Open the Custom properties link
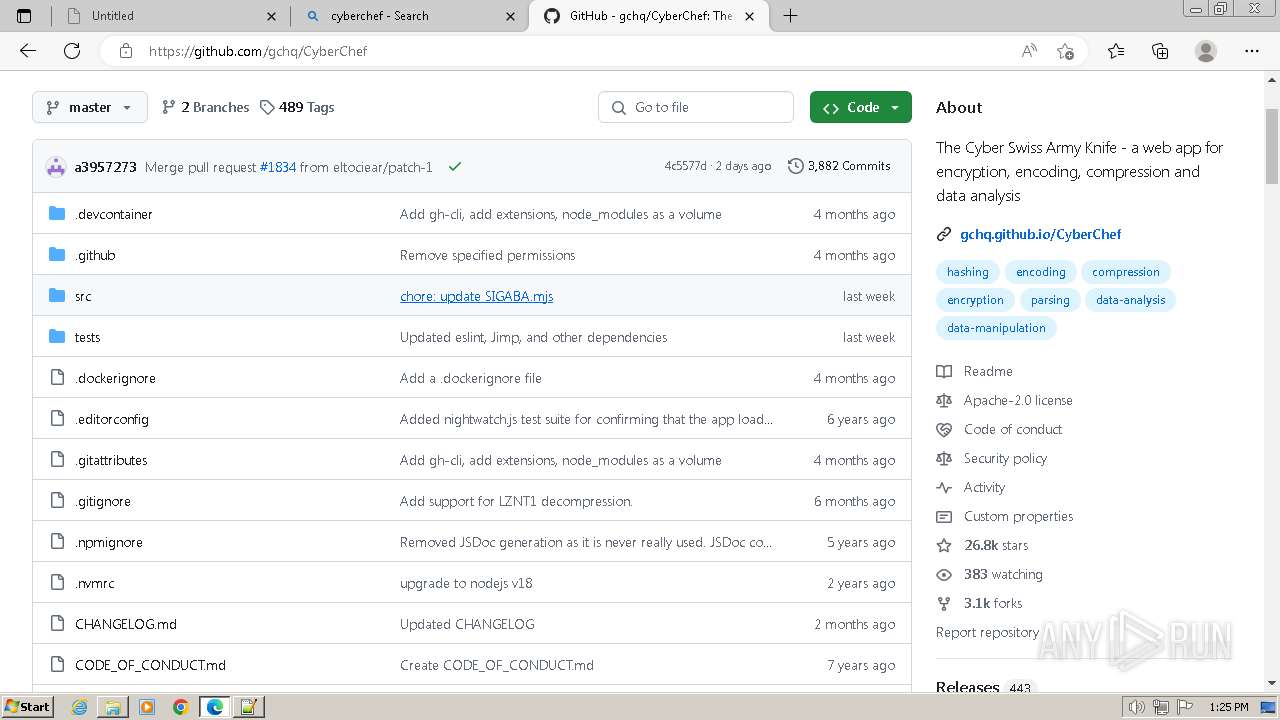Screen dimensions: 1280x720 pyautogui.click(x=1018, y=516)
